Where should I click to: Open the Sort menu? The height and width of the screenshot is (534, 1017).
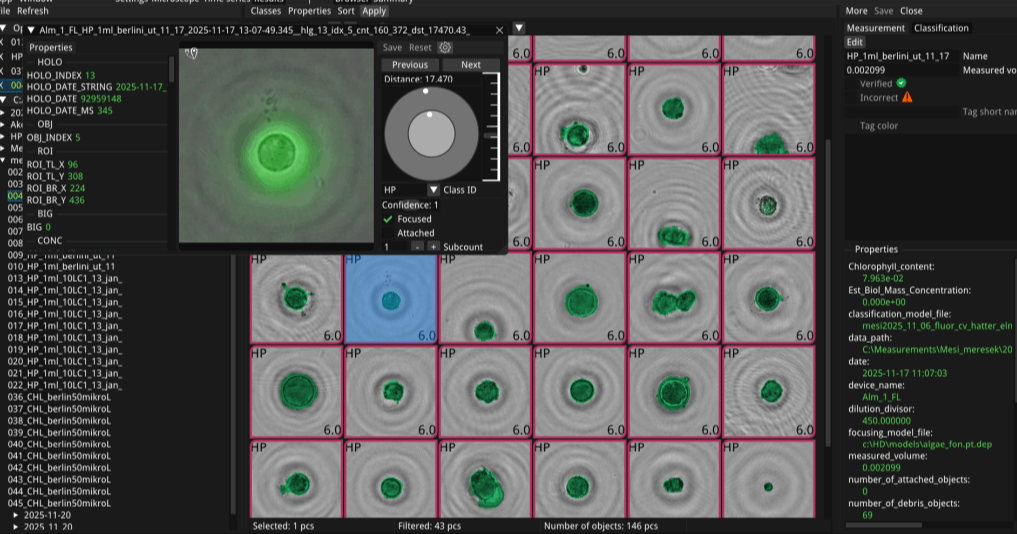[346, 11]
